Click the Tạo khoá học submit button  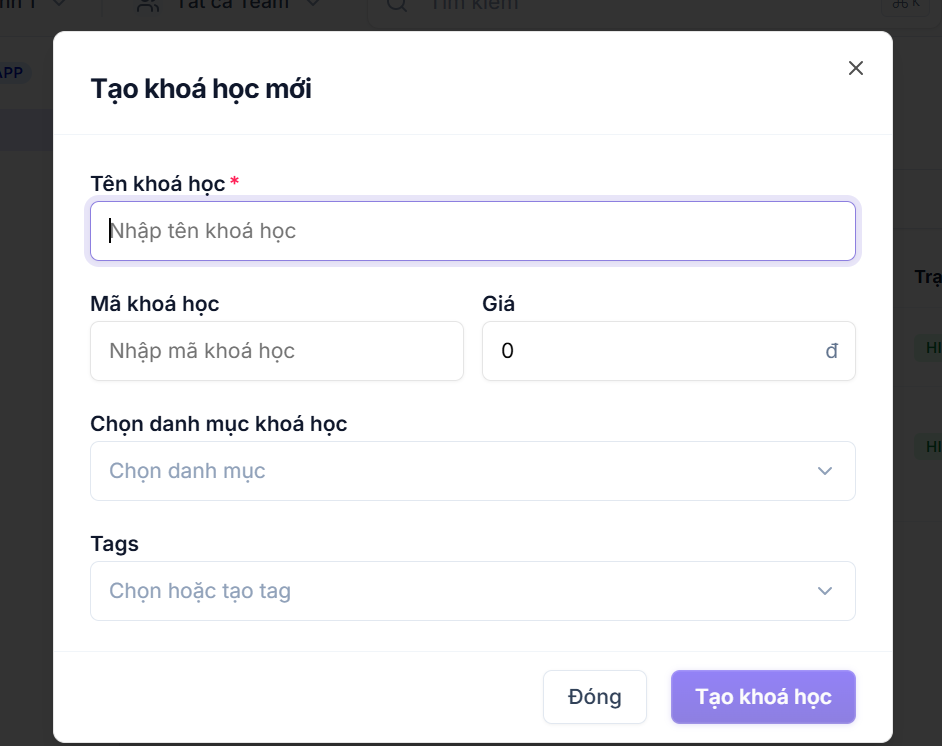[x=763, y=697]
